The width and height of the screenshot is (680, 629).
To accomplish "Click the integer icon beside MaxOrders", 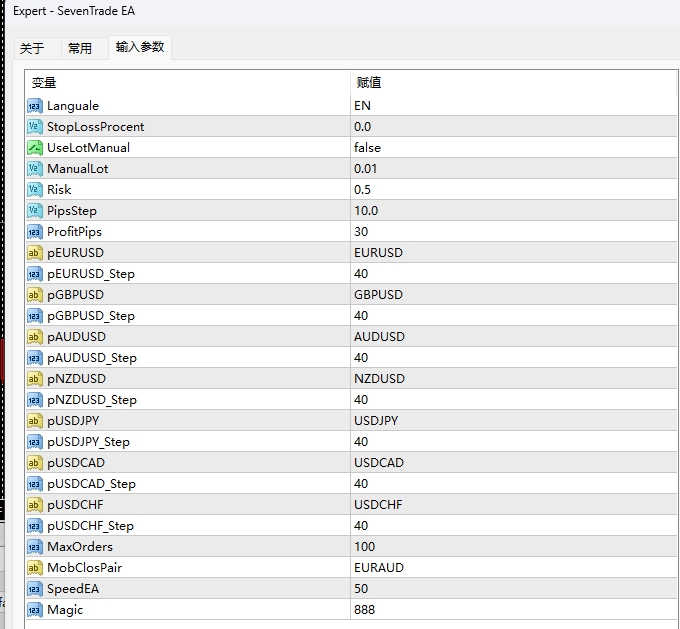I will point(35,547).
